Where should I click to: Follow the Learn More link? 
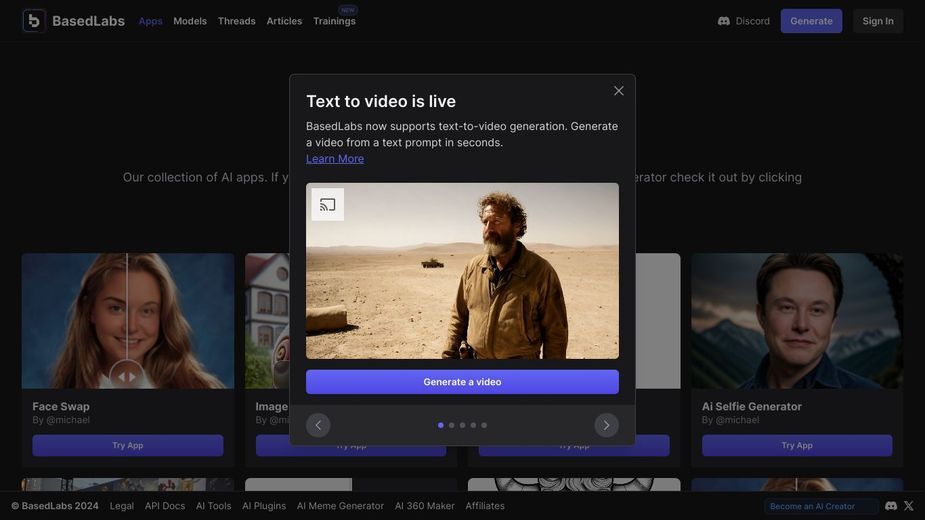pyautogui.click(x=334, y=159)
